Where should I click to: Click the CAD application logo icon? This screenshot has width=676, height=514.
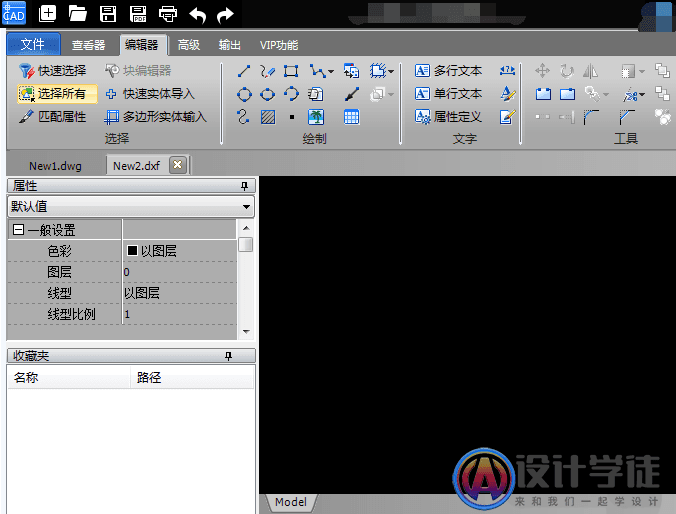[14, 13]
